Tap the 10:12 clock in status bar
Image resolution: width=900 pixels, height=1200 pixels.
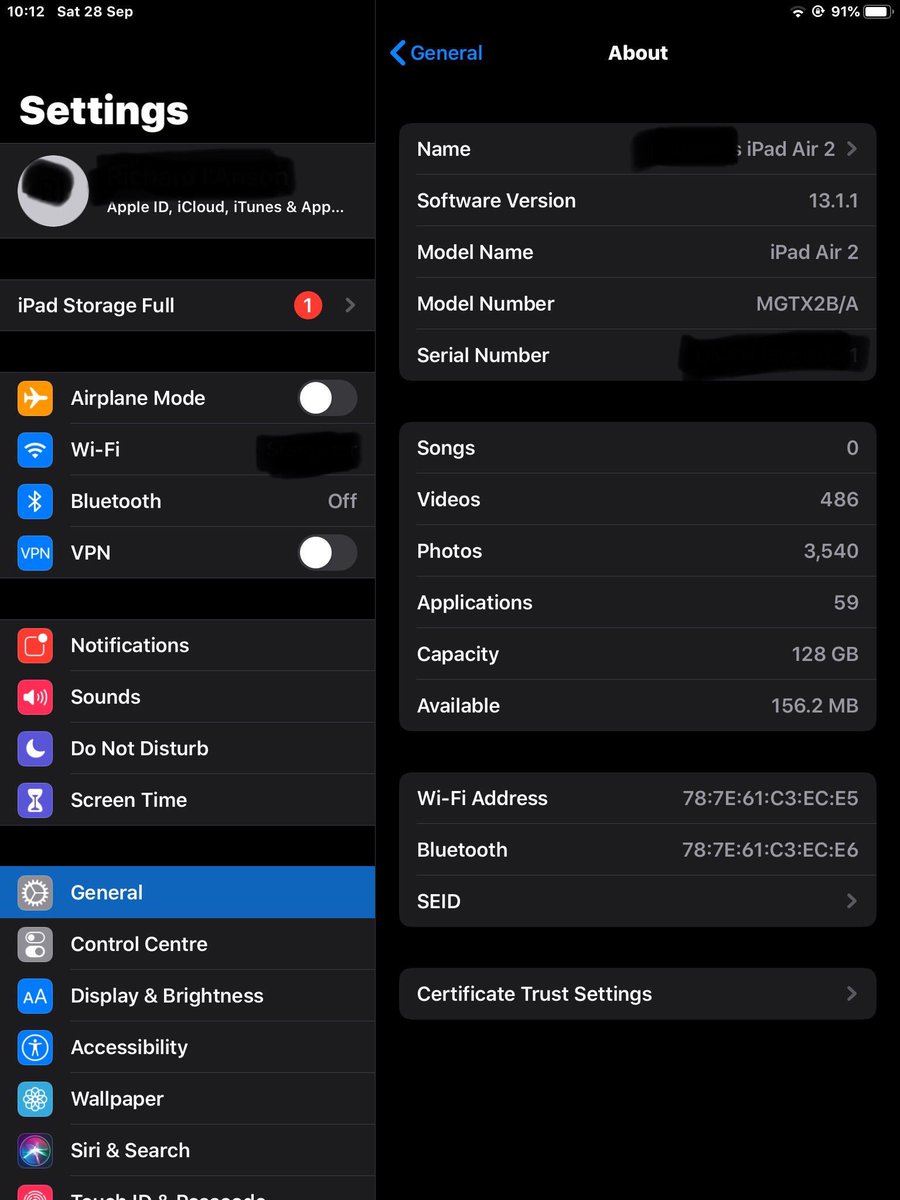click(x=26, y=12)
